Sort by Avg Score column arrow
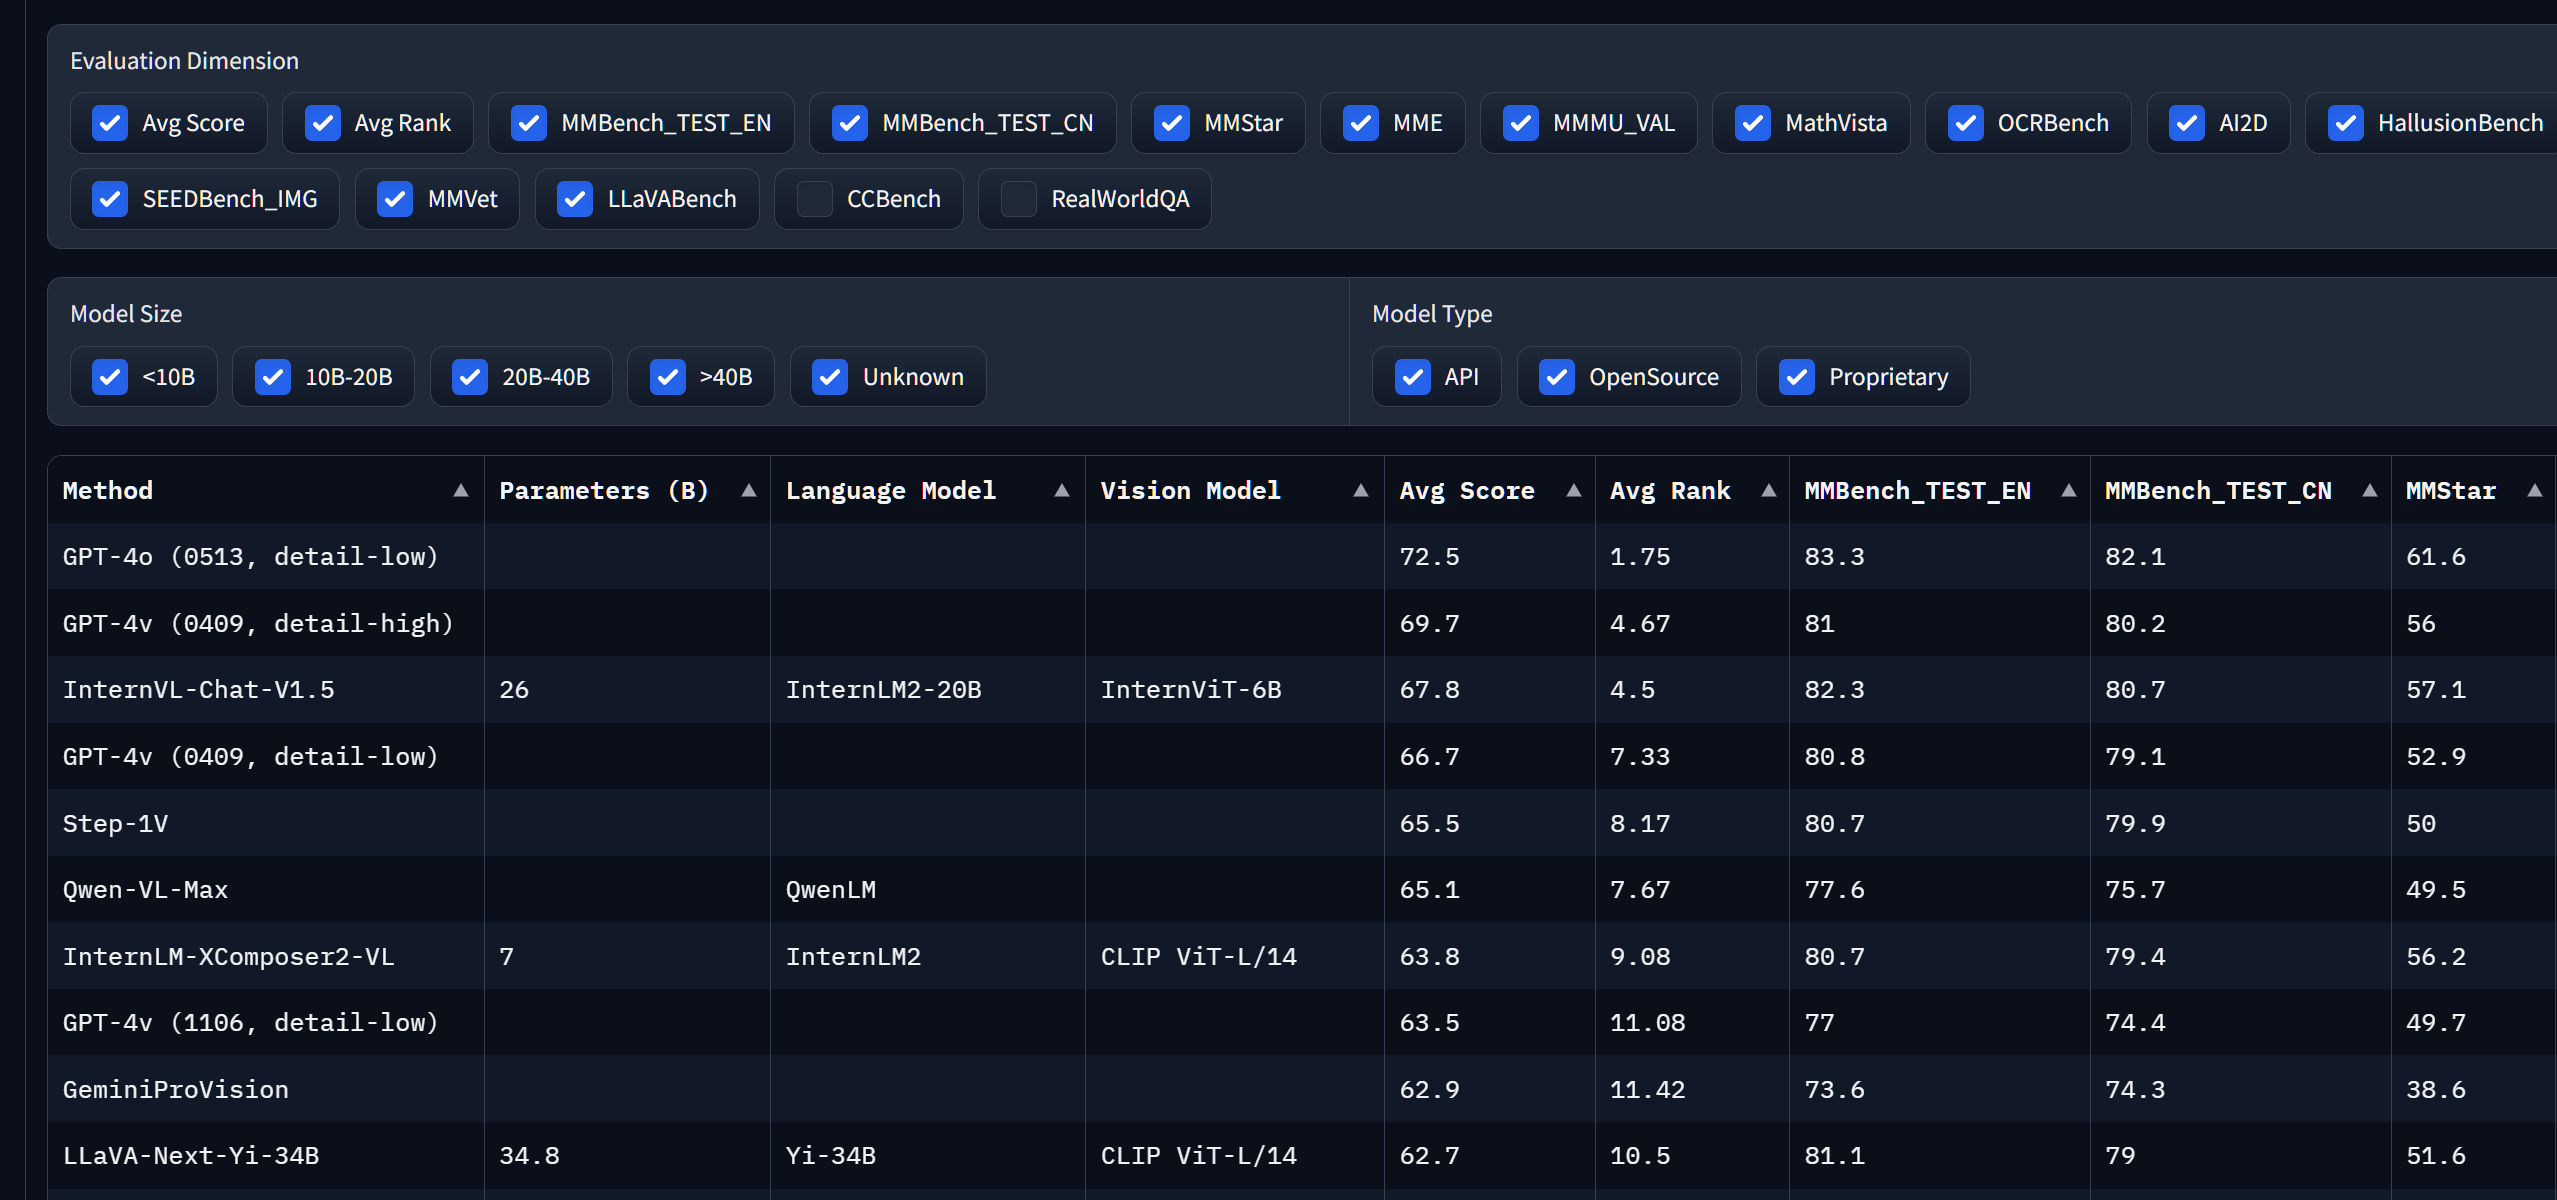 click(1574, 490)
